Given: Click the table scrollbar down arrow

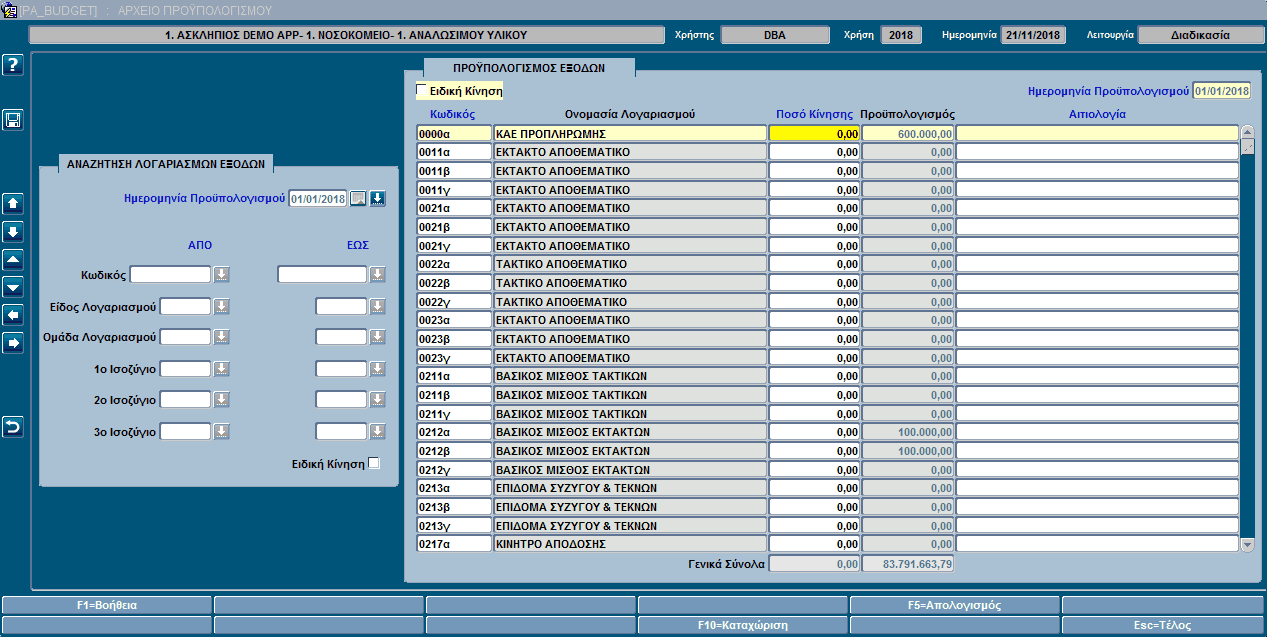Looking at the screenshot, I should click(1247, 544).
